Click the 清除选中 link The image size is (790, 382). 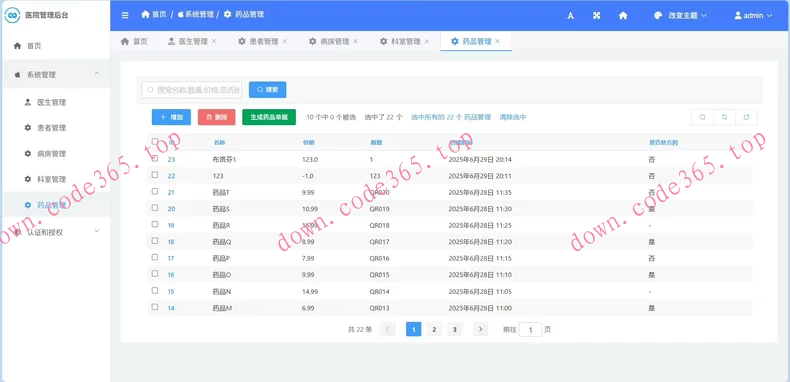tap(513, 117)
